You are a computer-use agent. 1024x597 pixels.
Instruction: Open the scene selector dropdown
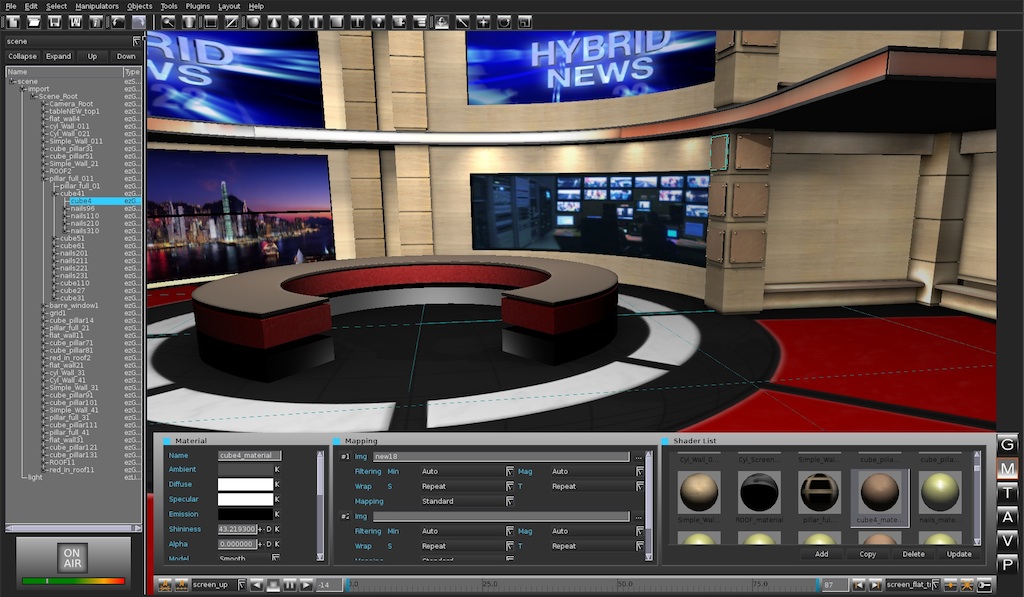pyautogui.click(x=137, y=41)
